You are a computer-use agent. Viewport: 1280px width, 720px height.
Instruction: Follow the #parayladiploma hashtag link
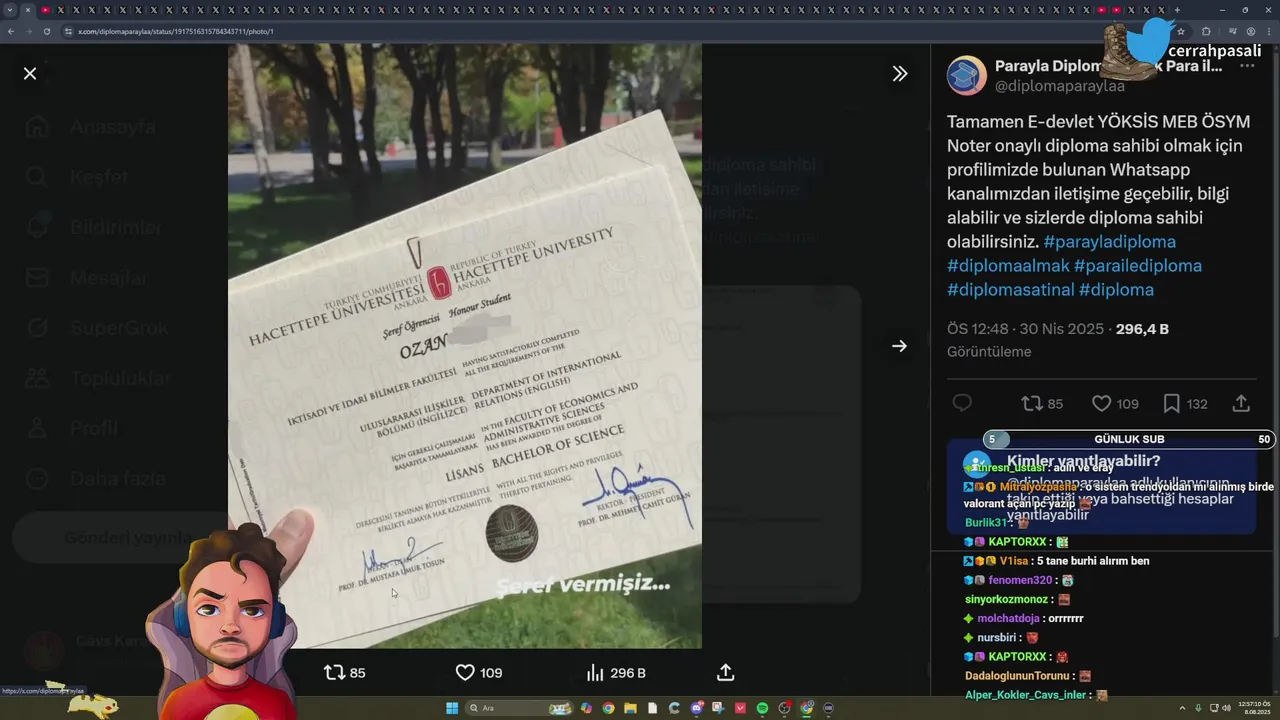(1109, 242)
